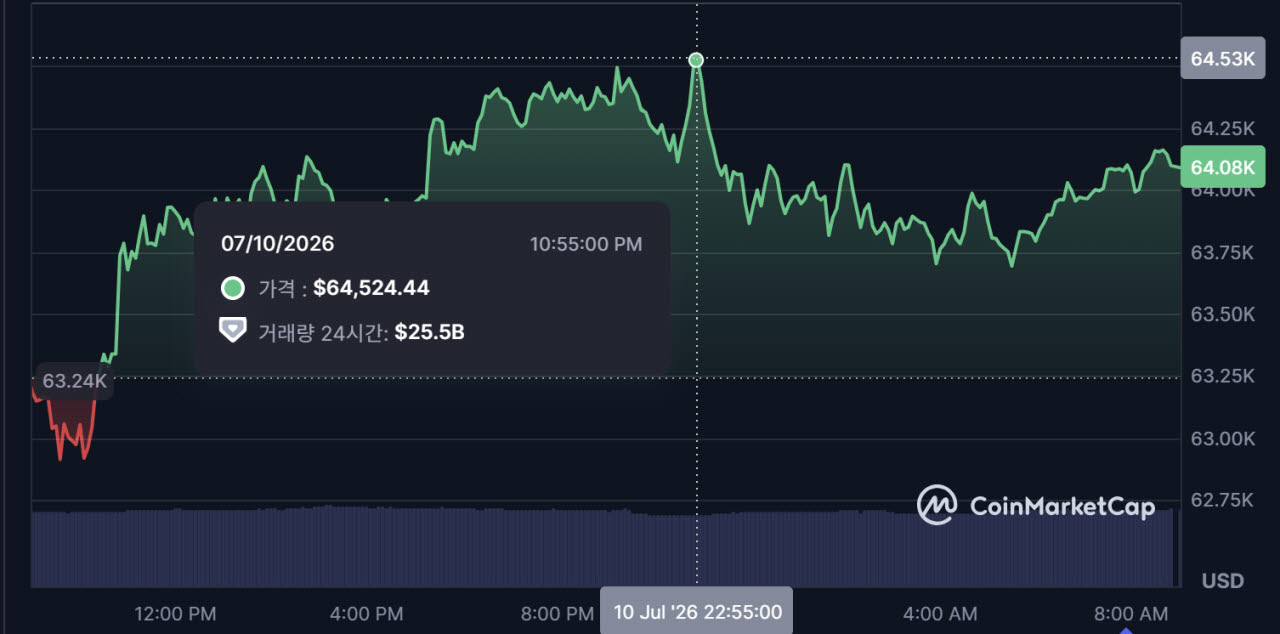1280x634 pixels.
Task: Click the green price point marker on chart peak
Action: pyautogui.click(x=696, y=60)
